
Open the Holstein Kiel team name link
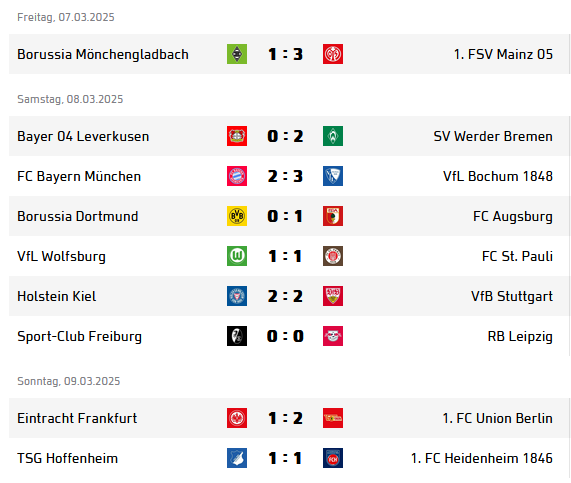(56, 296)
